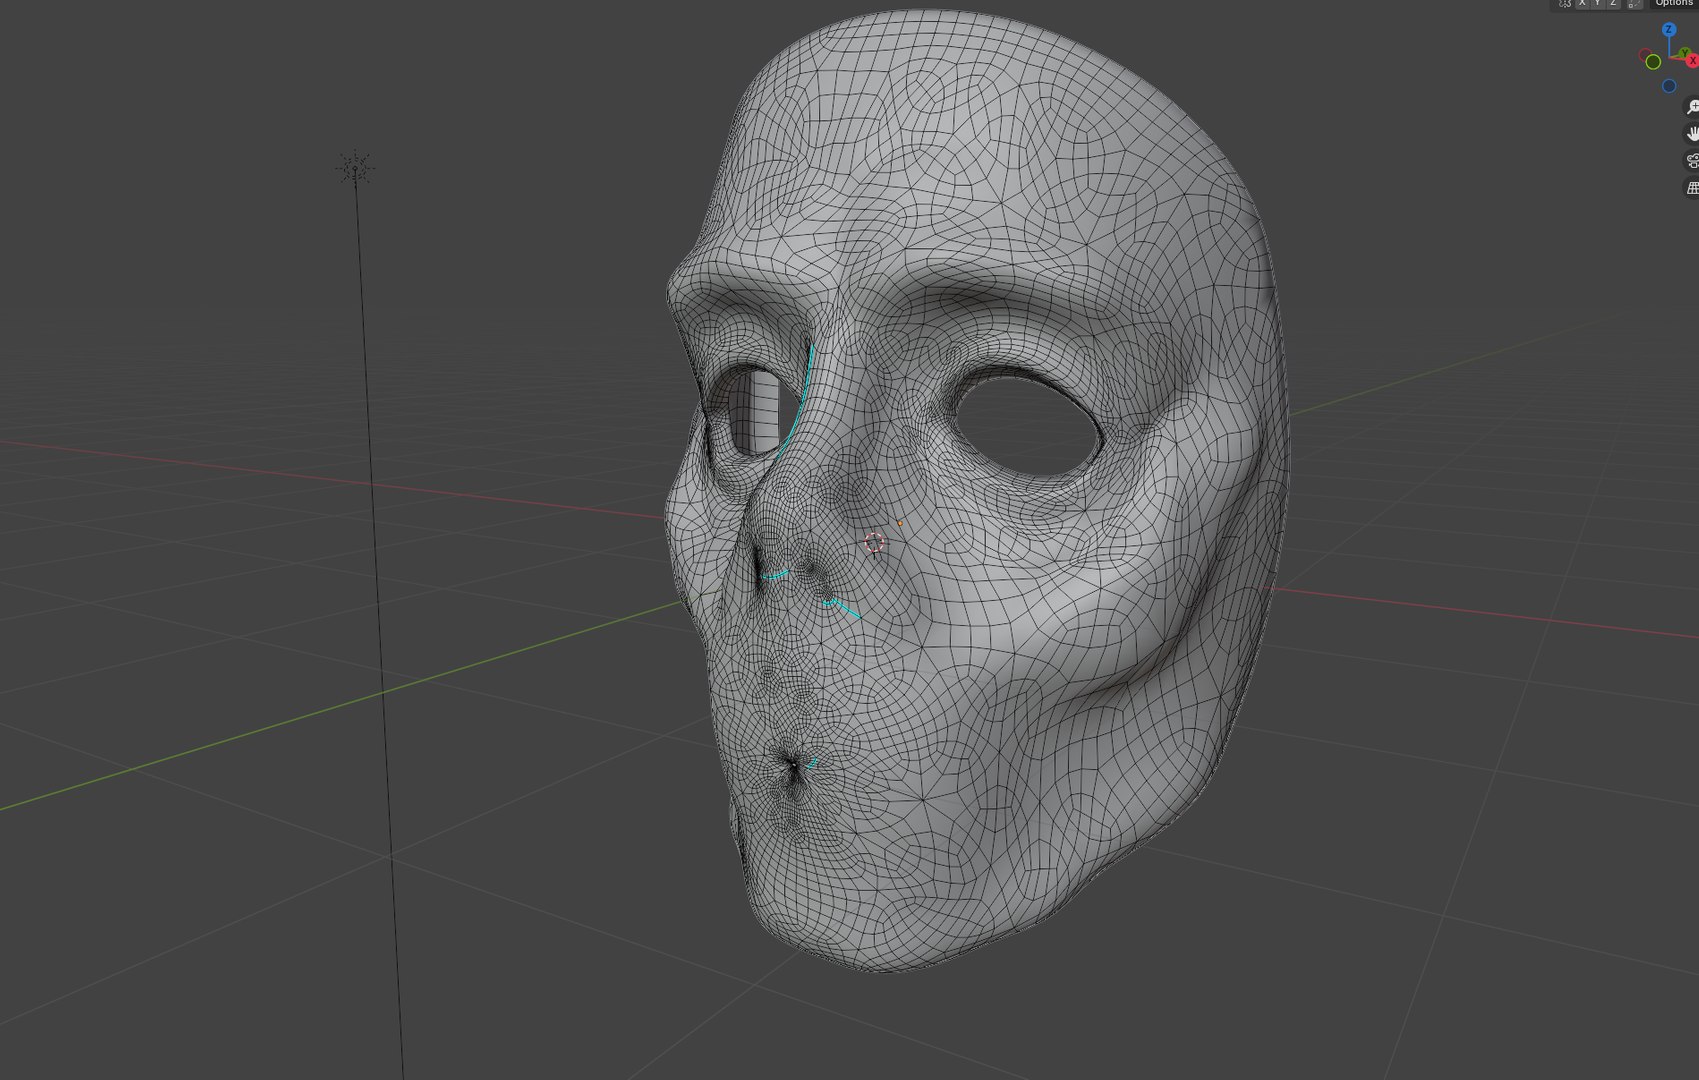This screenshot has width=1699, height=1080.
Task: Switch perspective/orthographic with grid icon
Action: tap(1692, 188)
